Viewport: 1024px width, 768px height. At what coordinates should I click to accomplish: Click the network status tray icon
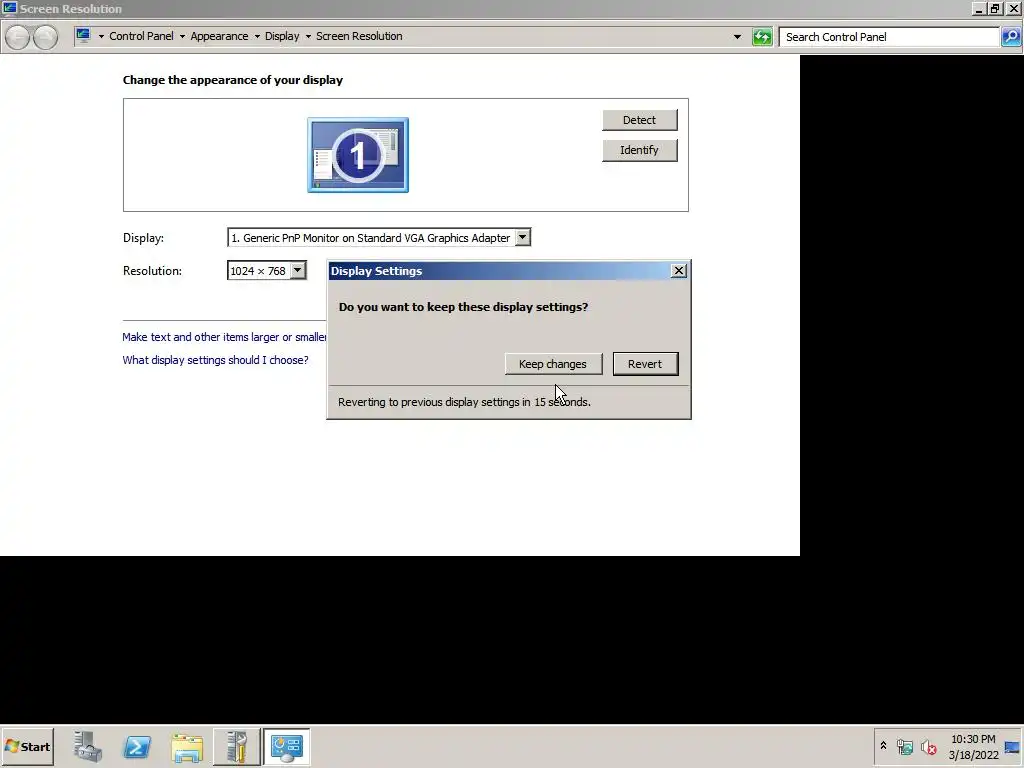904,746
